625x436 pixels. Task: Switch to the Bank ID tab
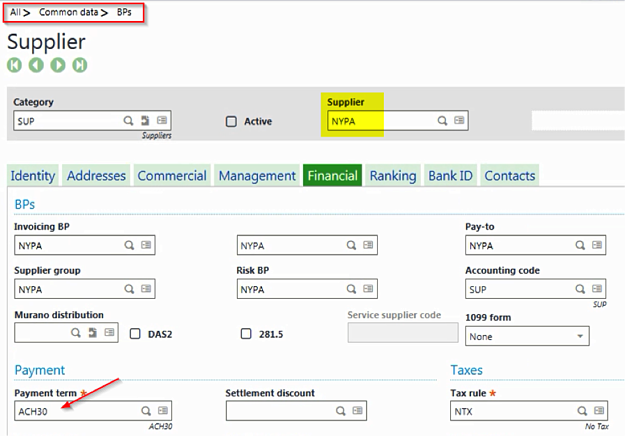tap(450, 176)
